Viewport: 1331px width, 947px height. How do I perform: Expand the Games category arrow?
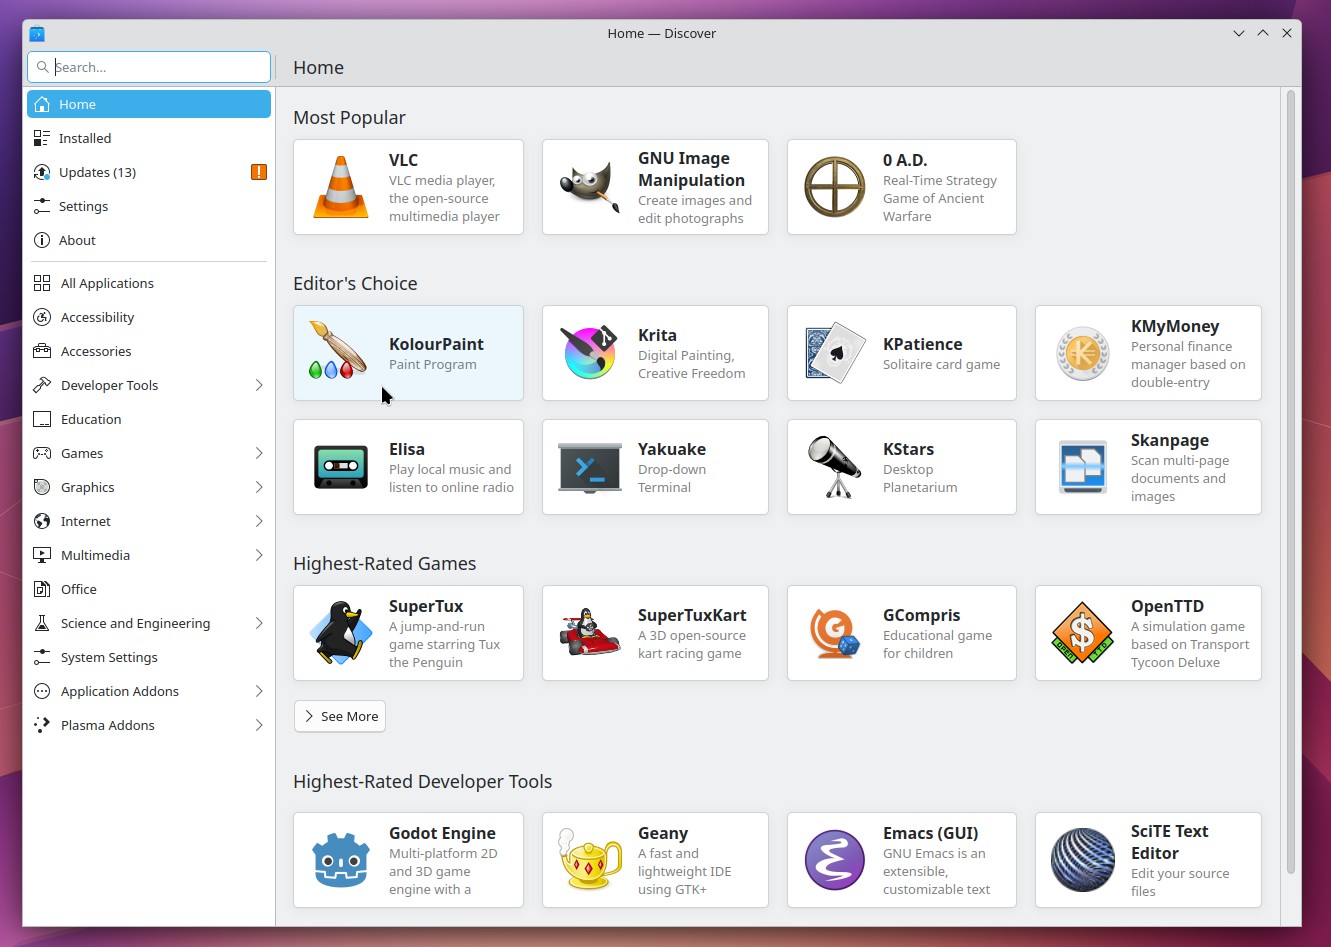[x=259, y=453]
